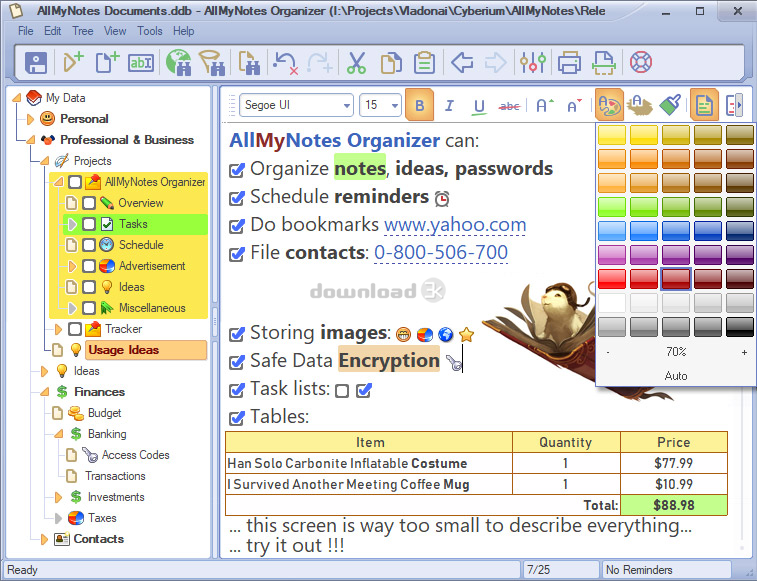
Task: Uncheck the 'Schedule reminders' checkbox
Action: tap(237, 198)
